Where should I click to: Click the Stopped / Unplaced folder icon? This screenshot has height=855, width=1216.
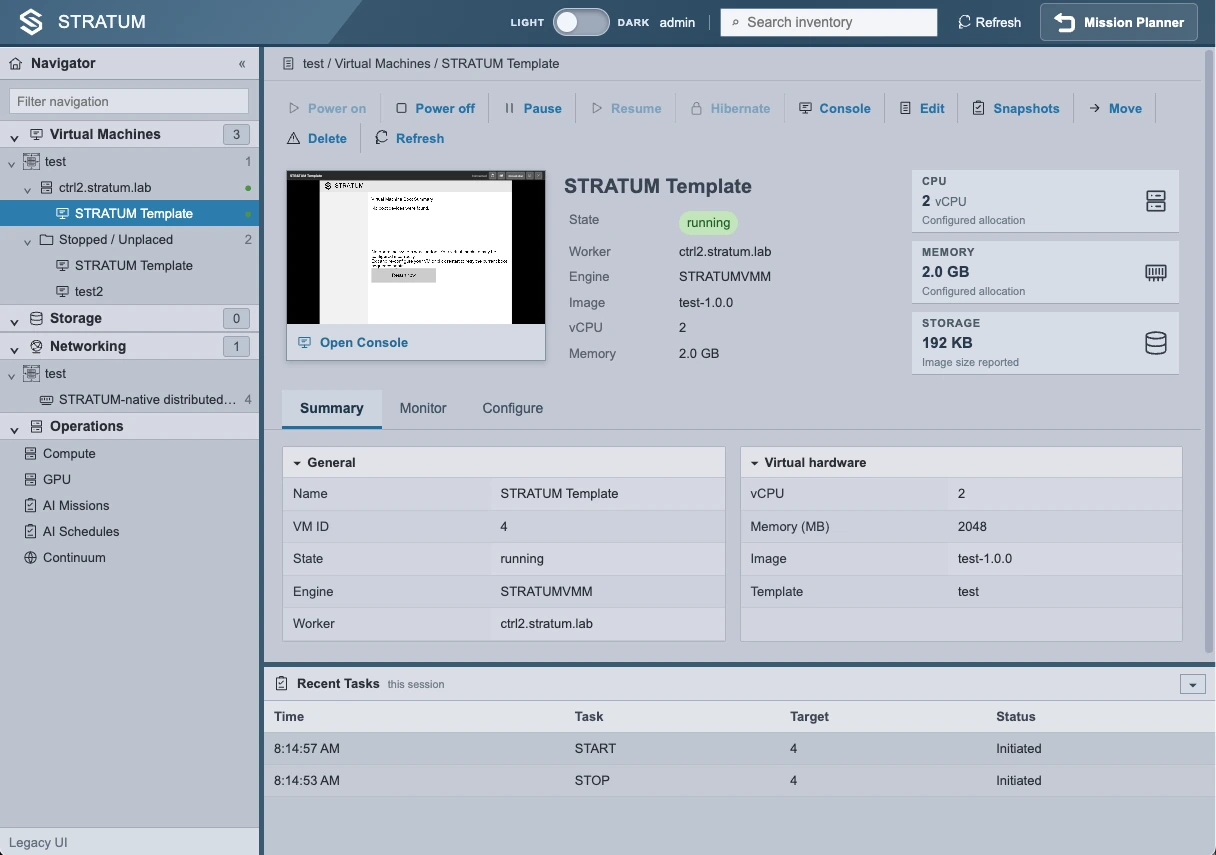(x=46, y=239)
